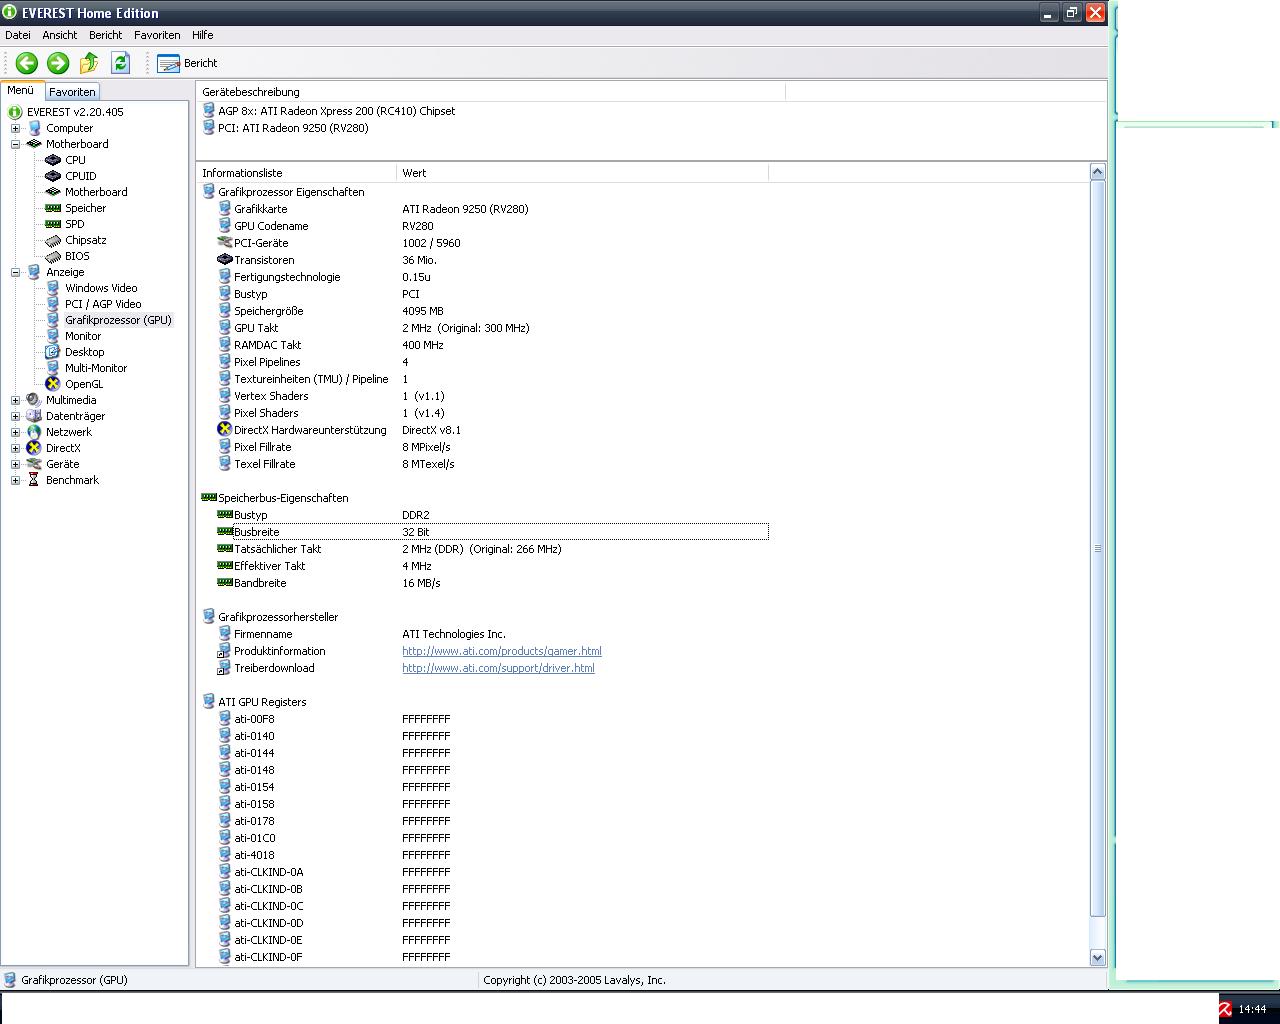This screenshot has height=1024, width=1280.
Task: Select the CPU icon in the tree
Action: tap(53, 160)
